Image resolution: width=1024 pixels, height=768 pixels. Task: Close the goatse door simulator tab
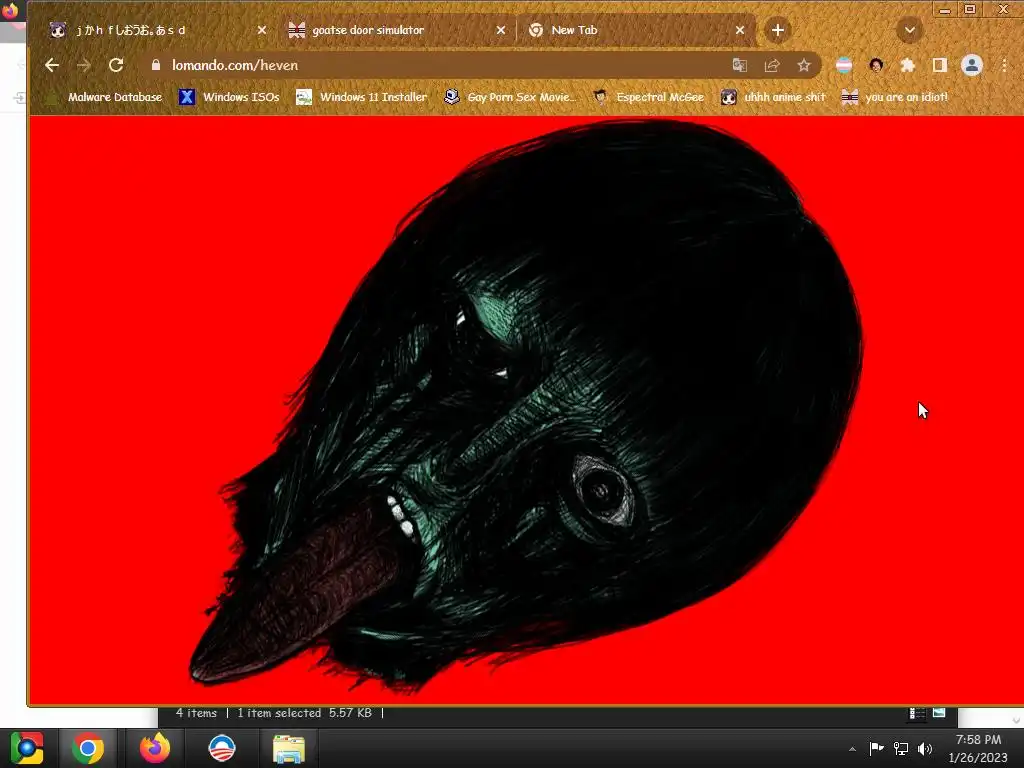coord(501,30)
